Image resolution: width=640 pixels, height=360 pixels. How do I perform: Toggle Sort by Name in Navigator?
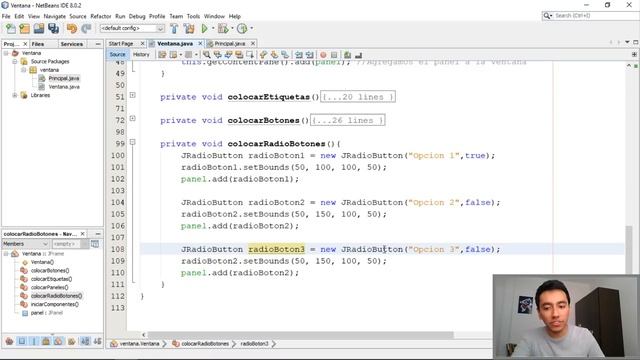pos(85,341)
